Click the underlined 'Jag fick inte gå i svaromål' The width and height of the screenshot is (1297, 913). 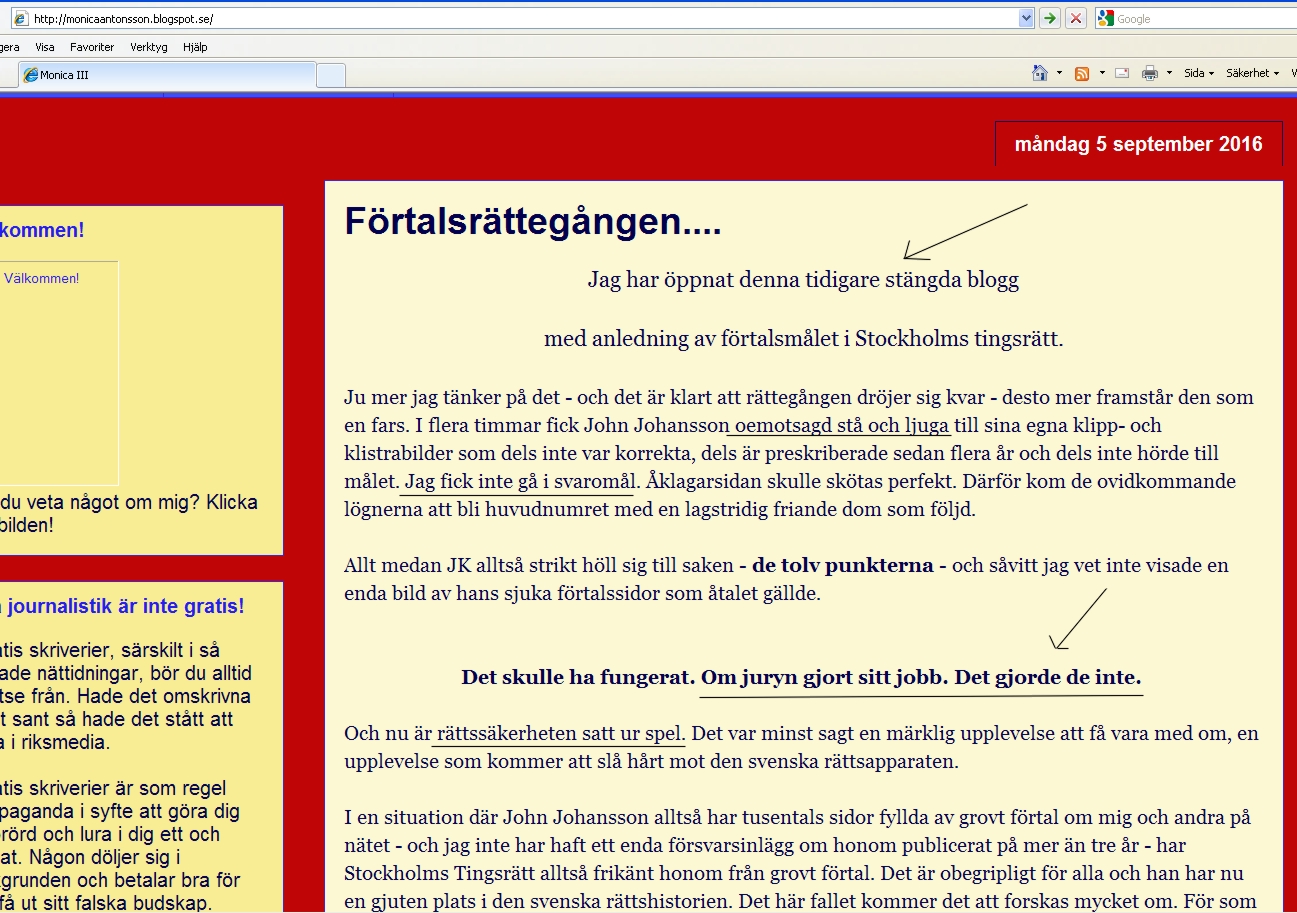[520, 481]
